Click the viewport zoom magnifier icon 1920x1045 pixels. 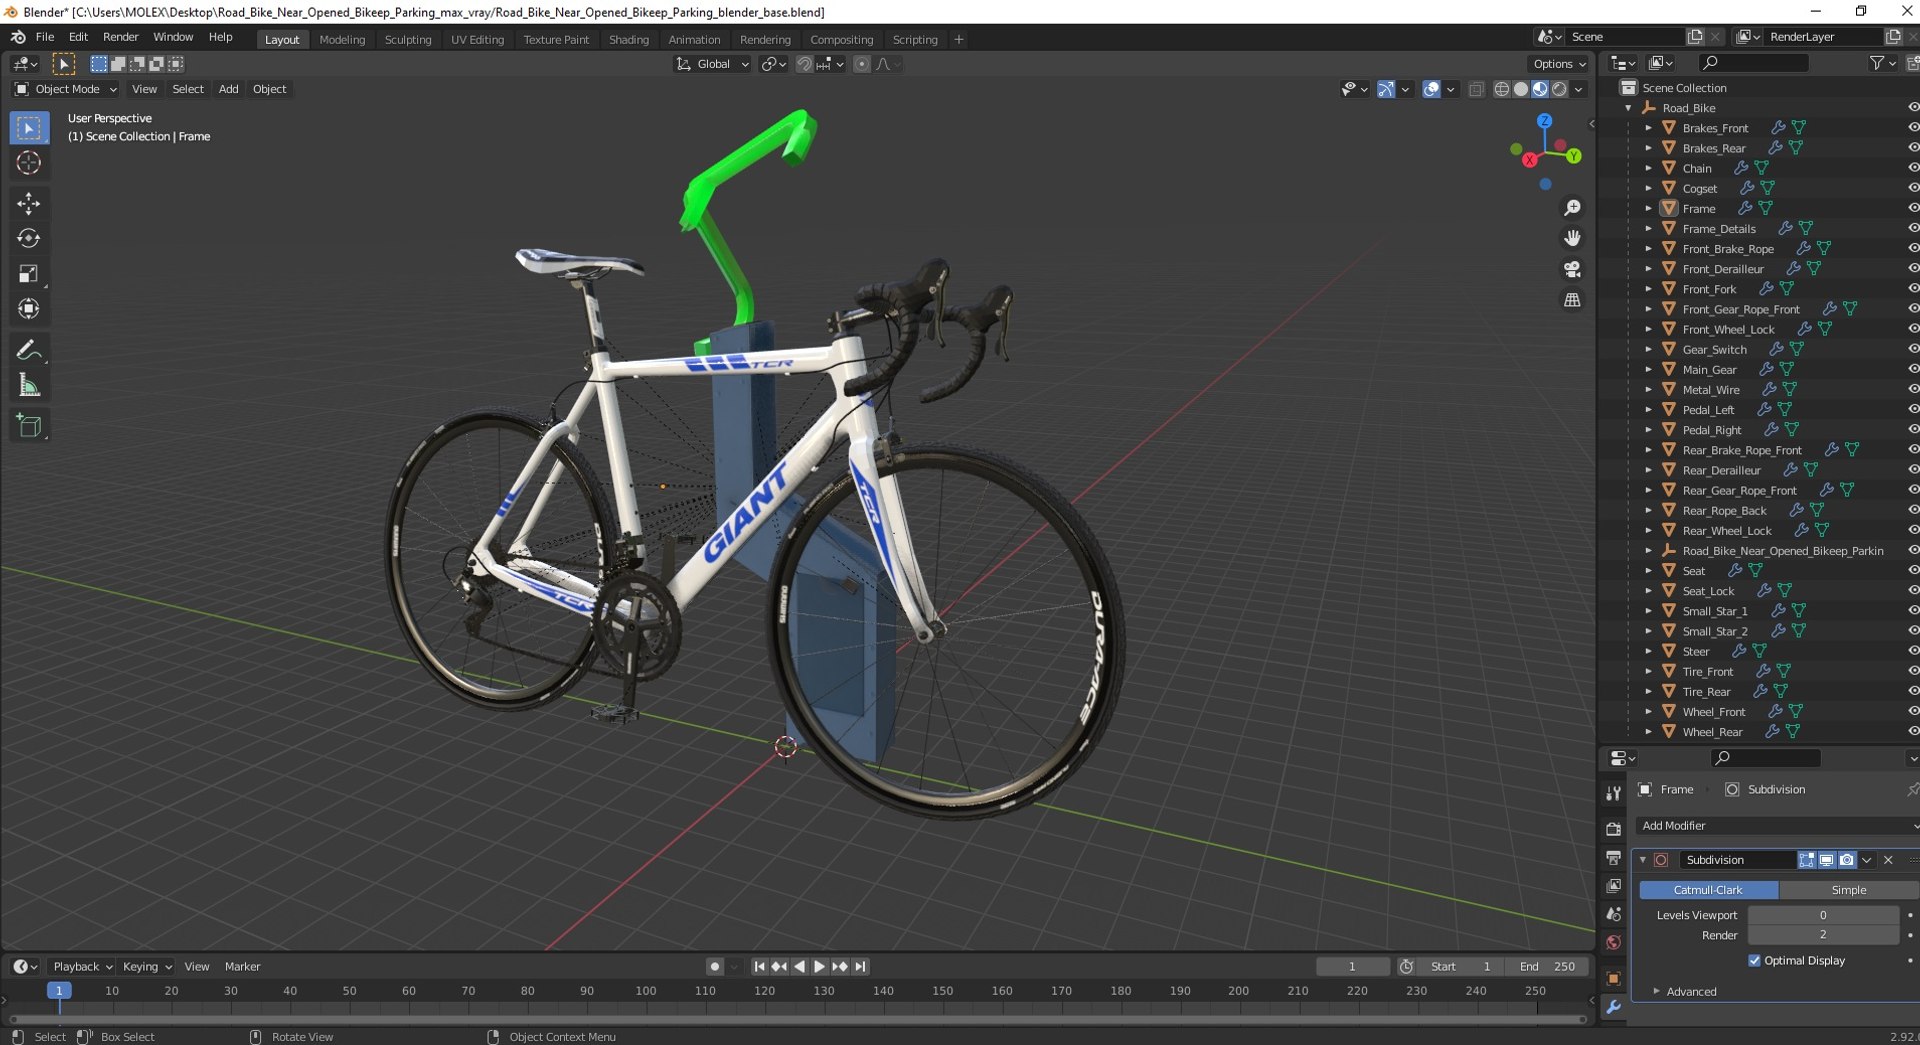pos(1572,207)
